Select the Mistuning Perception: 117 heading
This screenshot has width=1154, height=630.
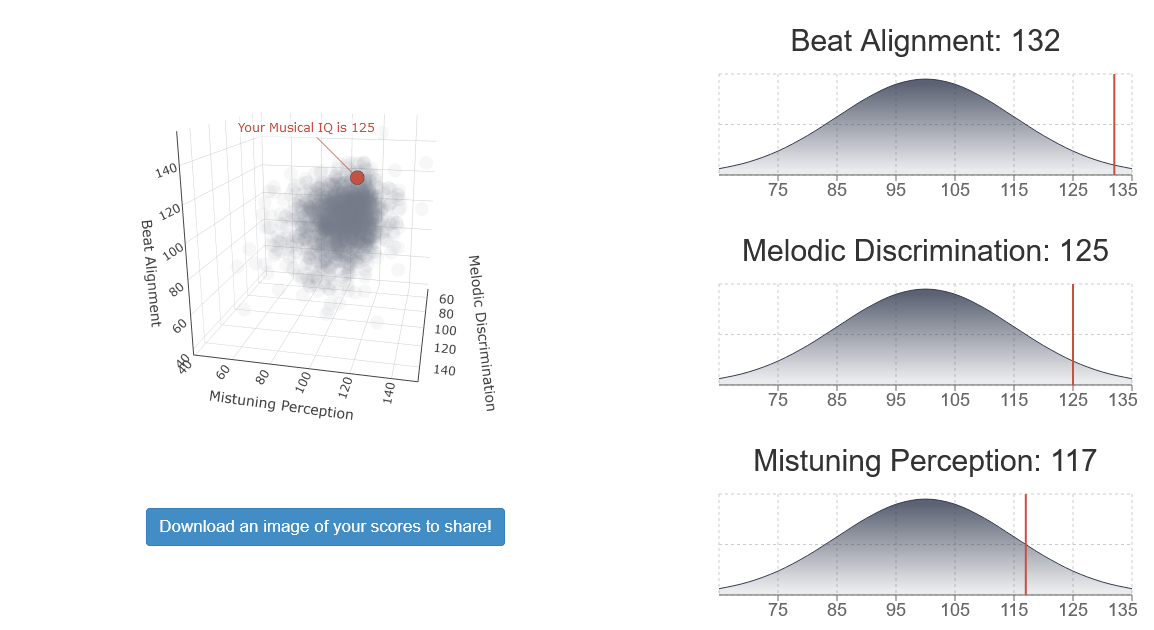coord(925,461)
